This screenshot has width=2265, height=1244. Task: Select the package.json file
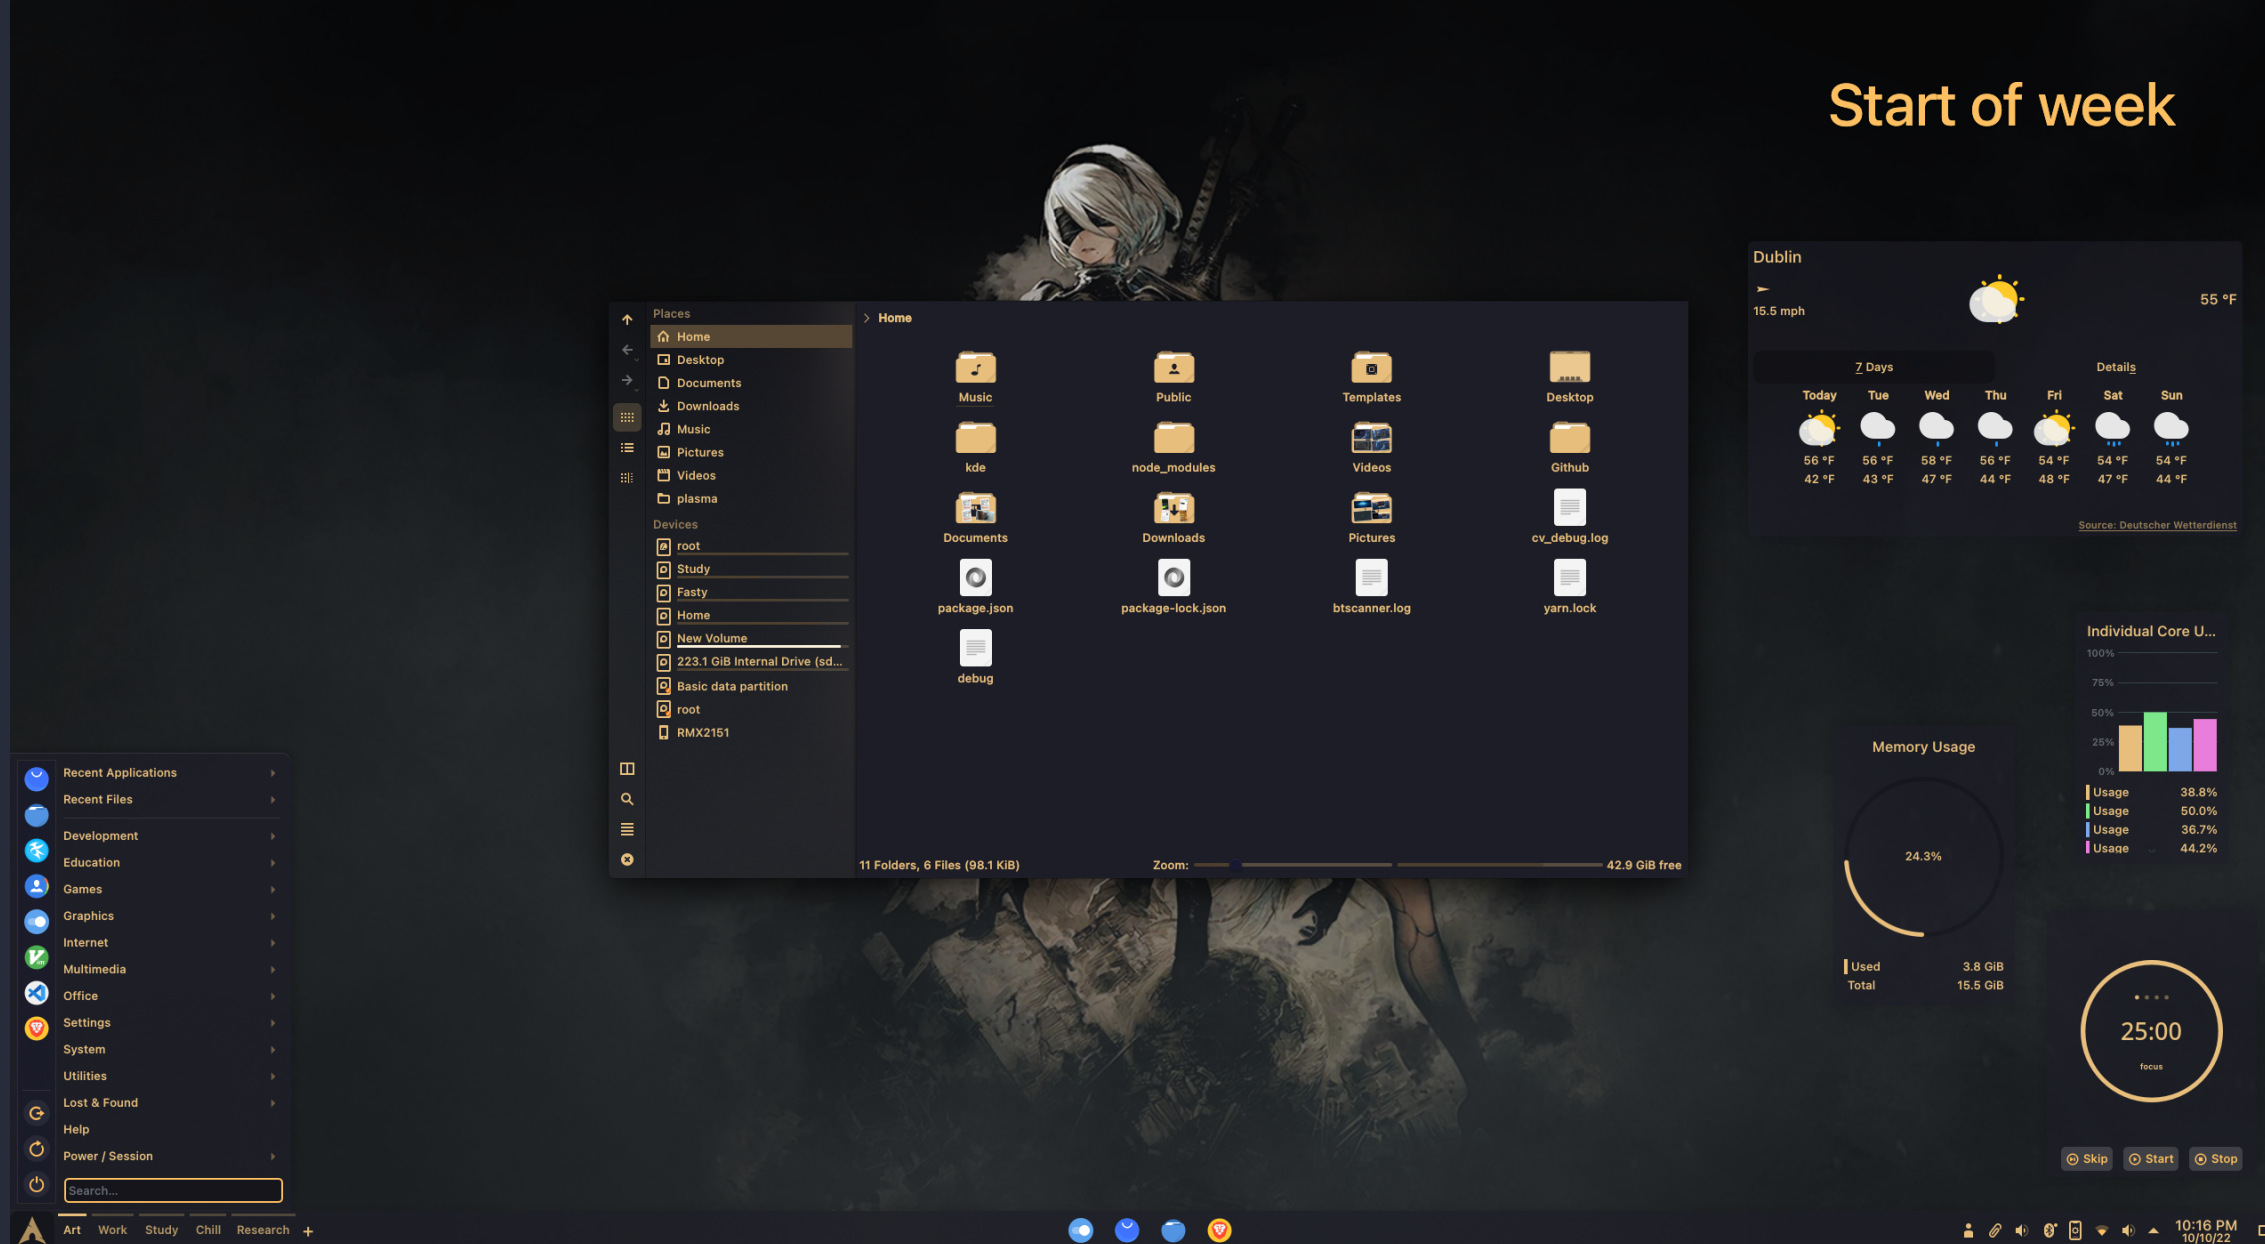(975, 587)
